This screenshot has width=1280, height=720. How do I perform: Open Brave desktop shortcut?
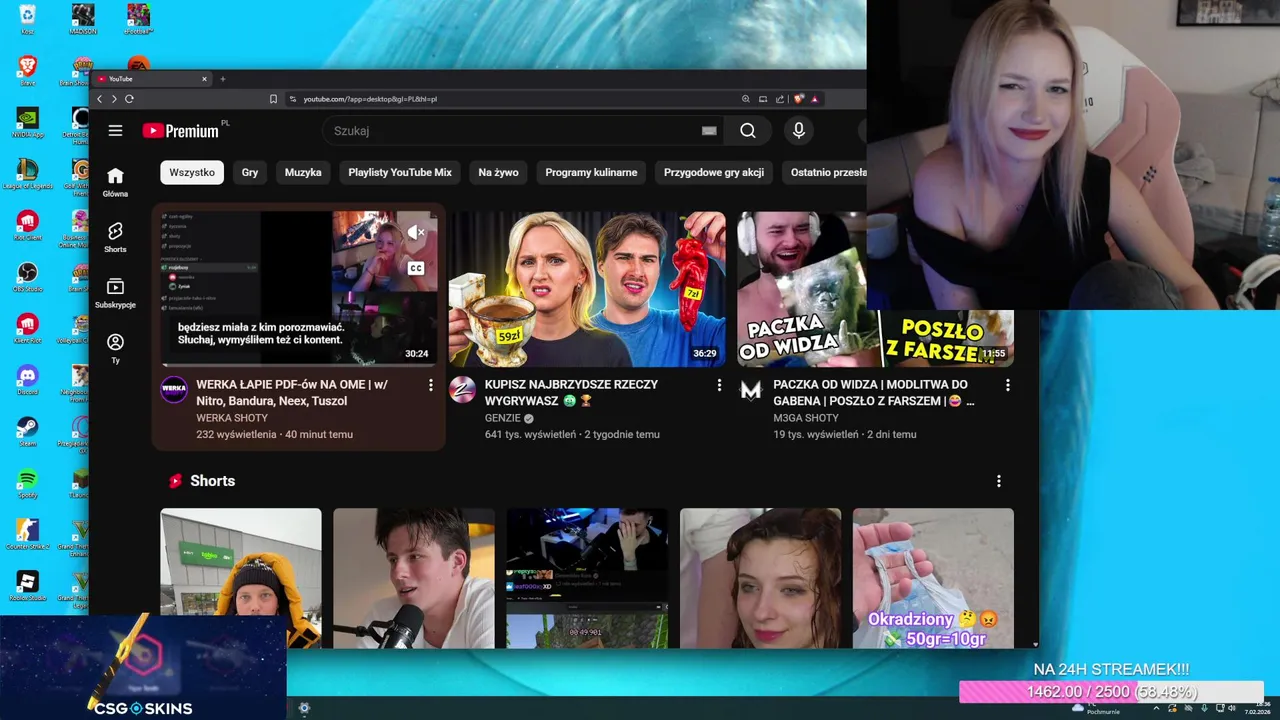coord(27,70)
